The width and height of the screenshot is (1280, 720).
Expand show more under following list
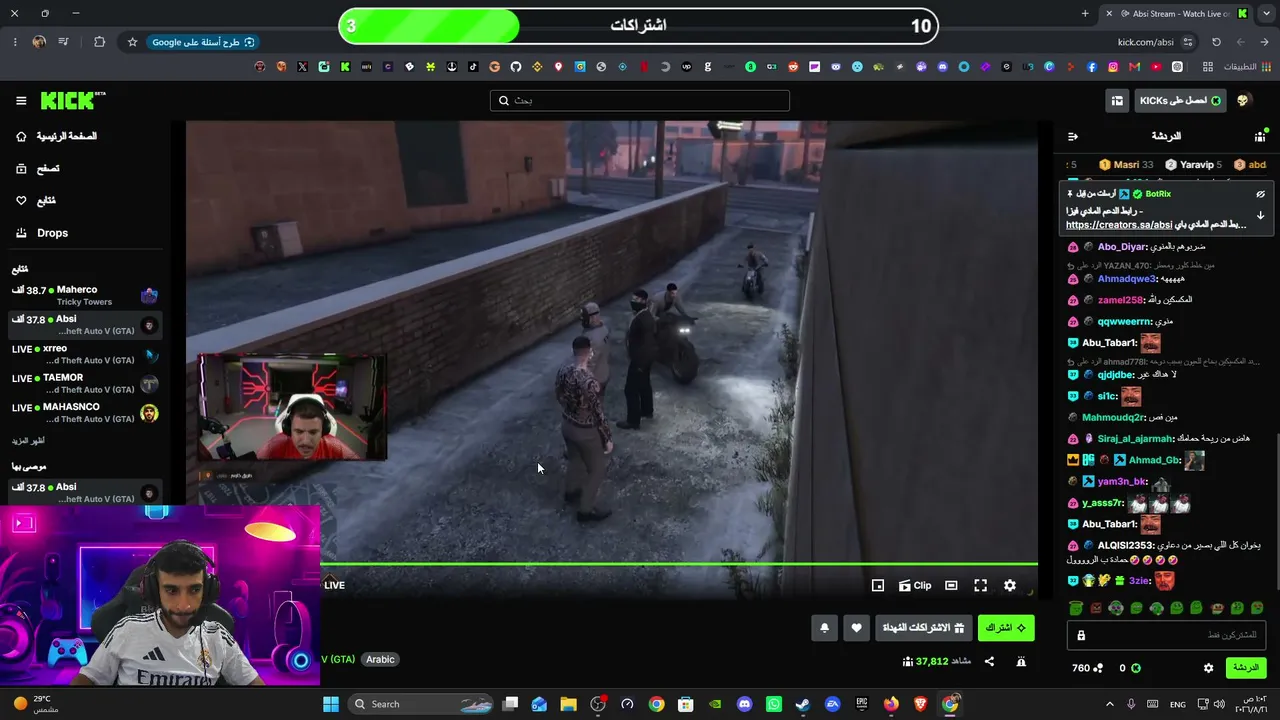click(x=28, y=441)
